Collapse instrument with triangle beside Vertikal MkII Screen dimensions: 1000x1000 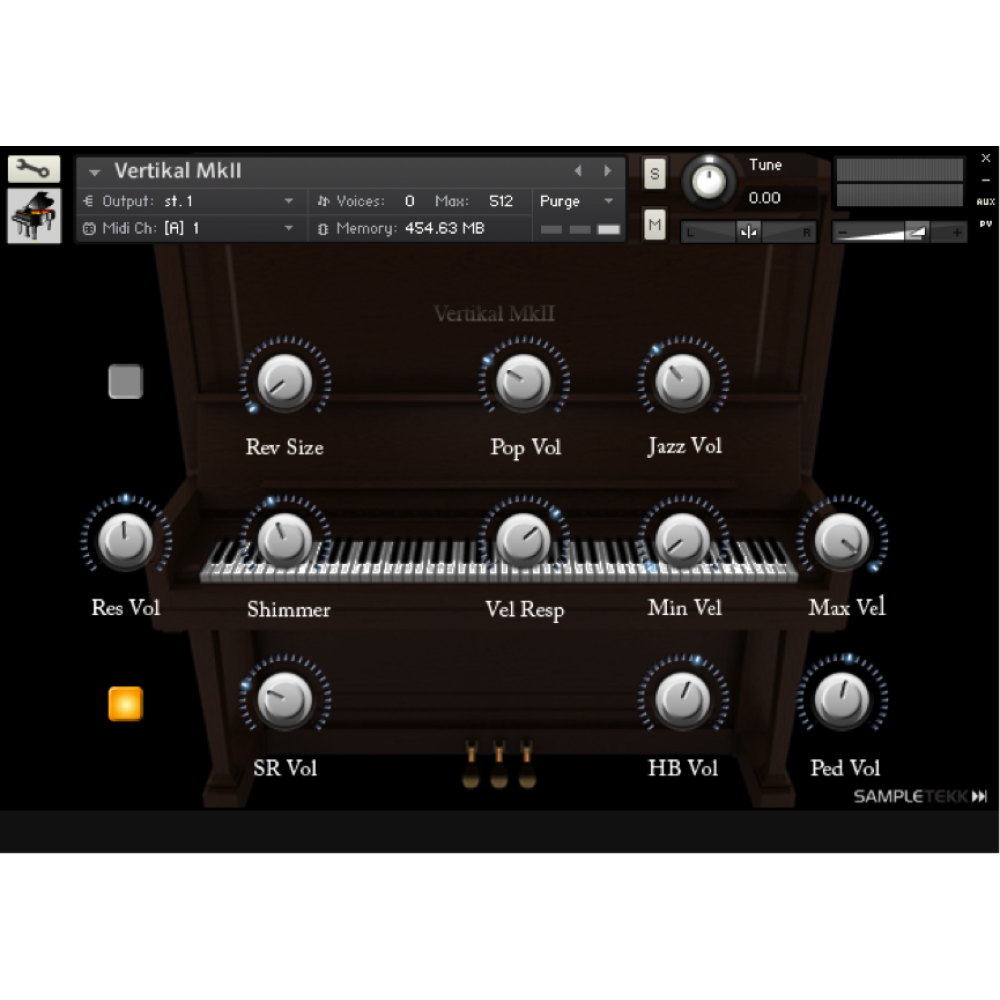coord(95,172)
